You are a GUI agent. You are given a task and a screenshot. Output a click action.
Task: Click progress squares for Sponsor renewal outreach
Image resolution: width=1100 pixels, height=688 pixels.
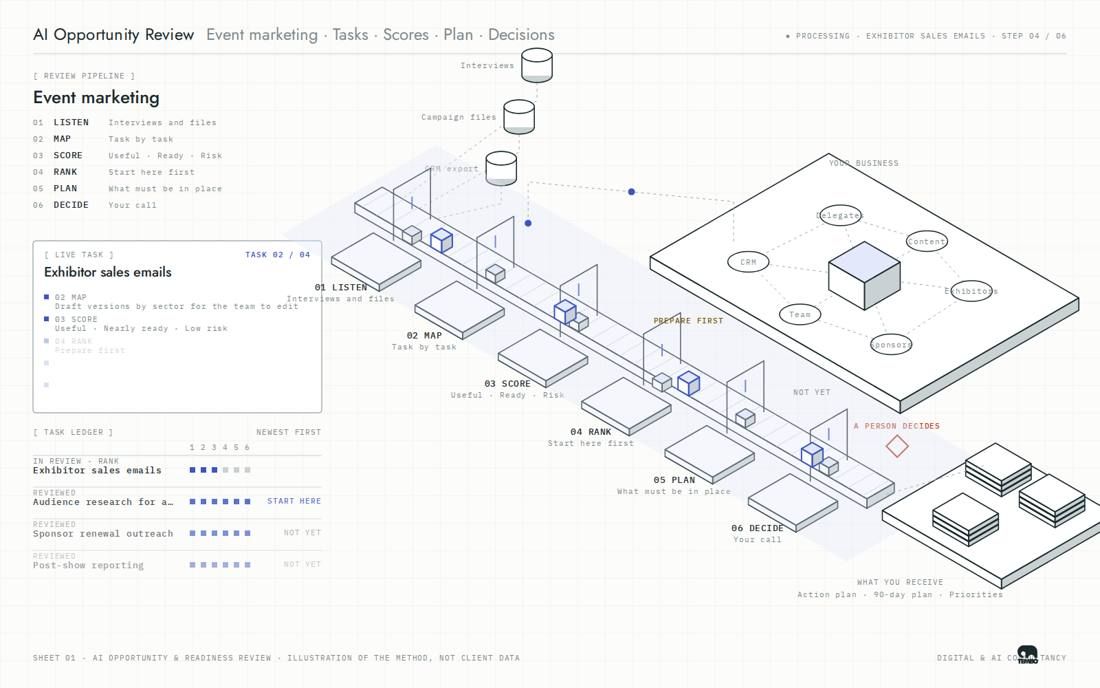coord(220,533)
